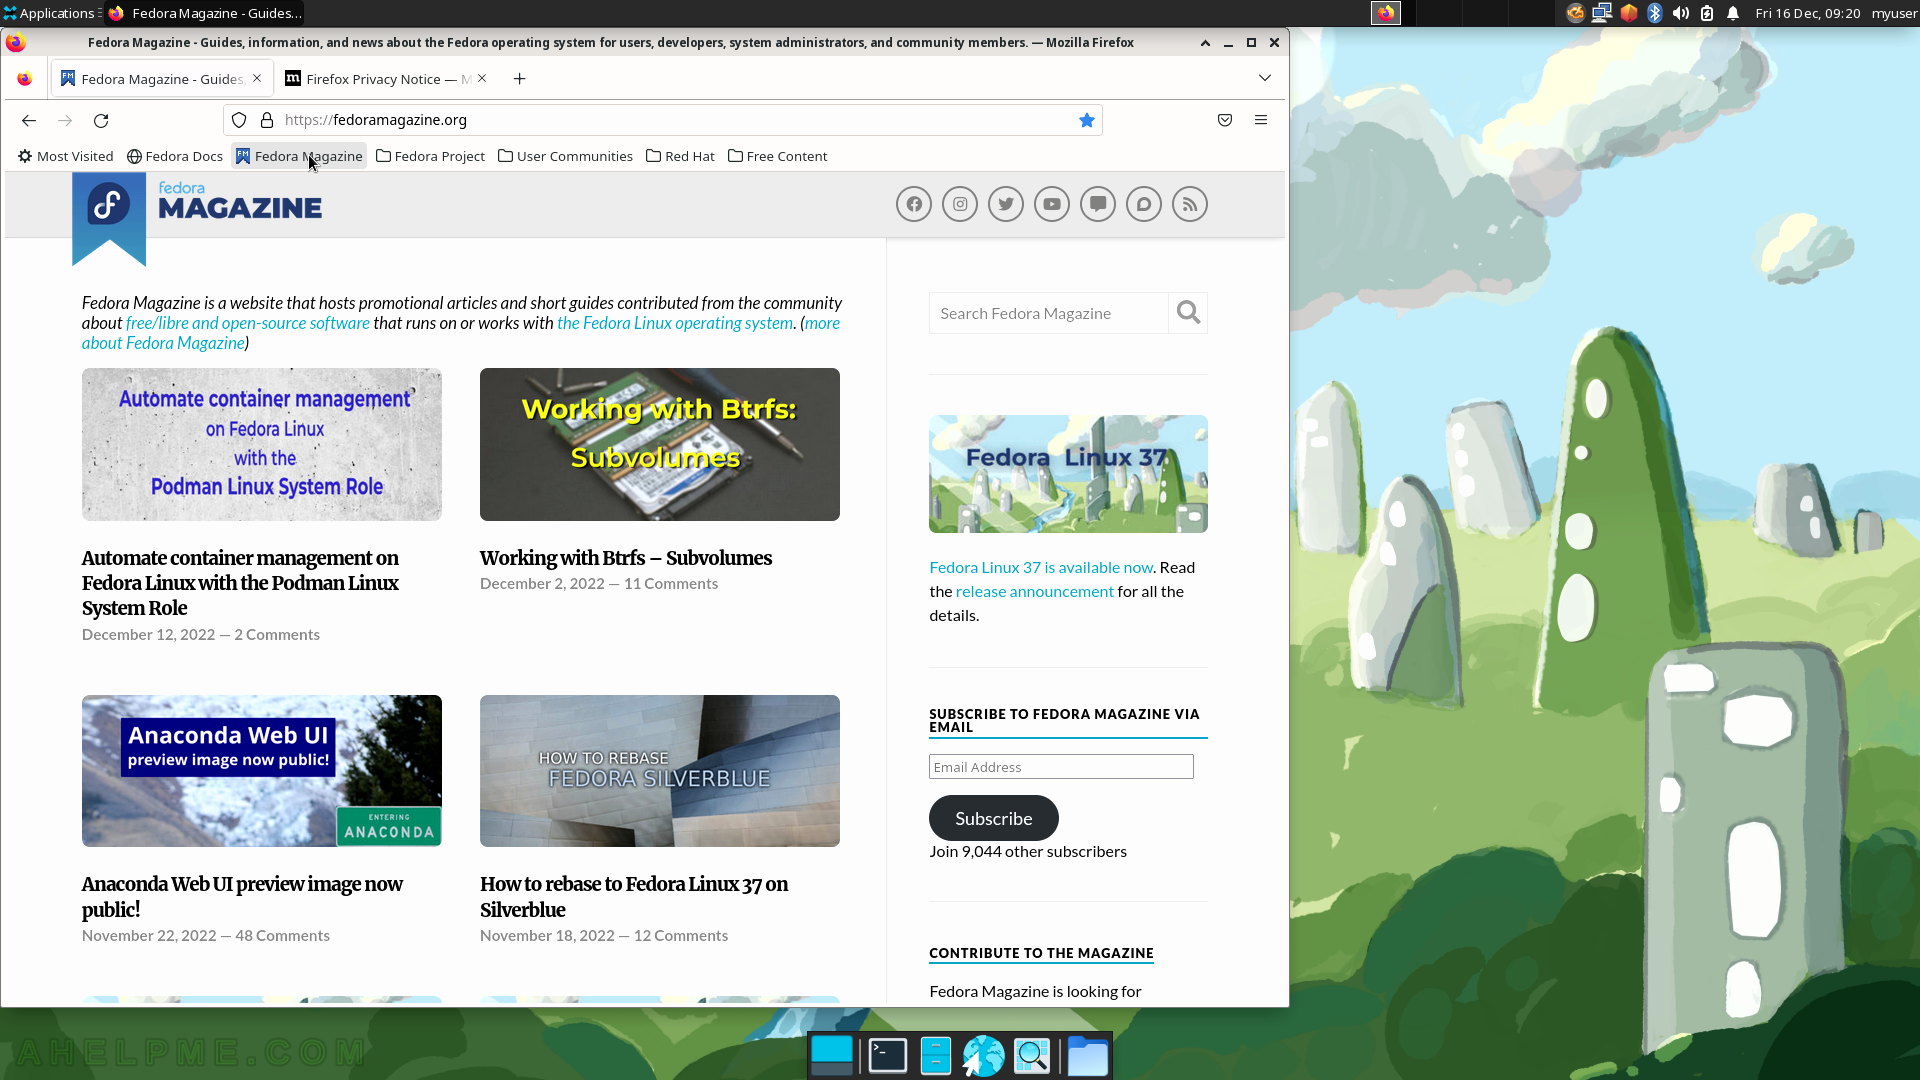The width and height of the screenshot is (1920, 1080).
Task: Open How to rebase to Fedora Linux 37 title
Action: click(634, 897)
